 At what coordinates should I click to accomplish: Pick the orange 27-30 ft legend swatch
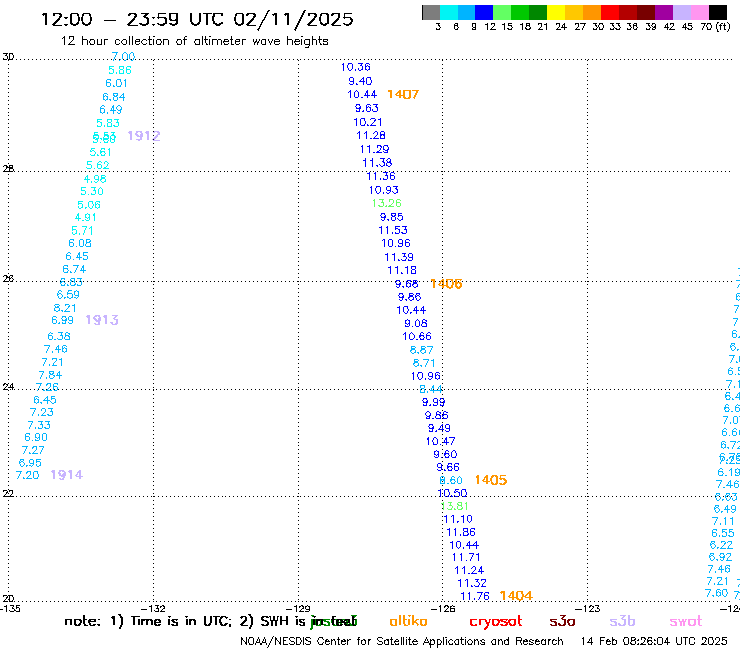[592, 12]
